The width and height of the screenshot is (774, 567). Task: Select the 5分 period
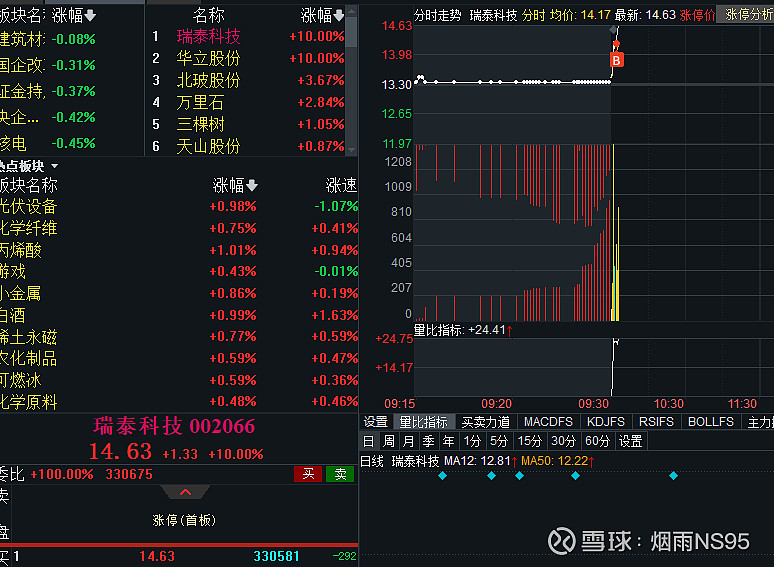point(499,441)
